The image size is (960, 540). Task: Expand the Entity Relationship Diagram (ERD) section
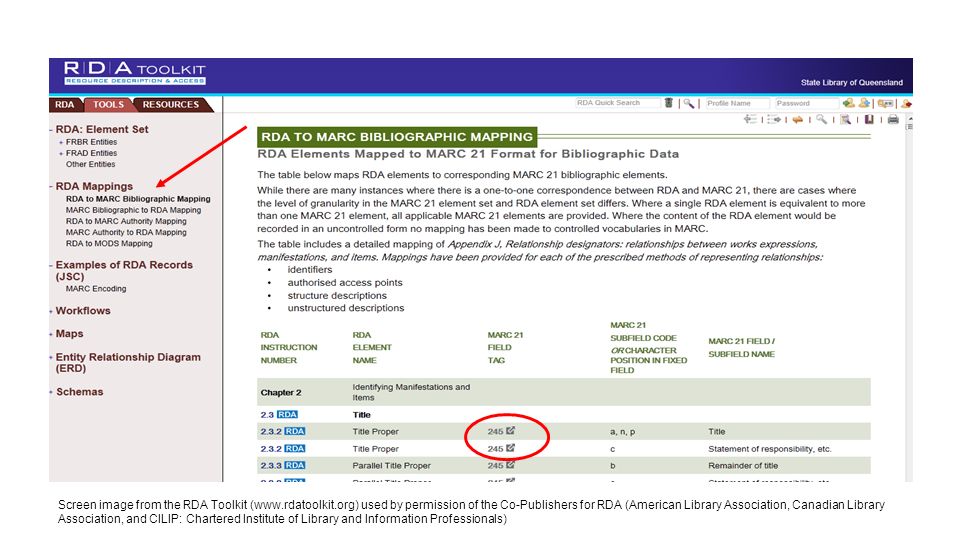[x=51, y=358]
